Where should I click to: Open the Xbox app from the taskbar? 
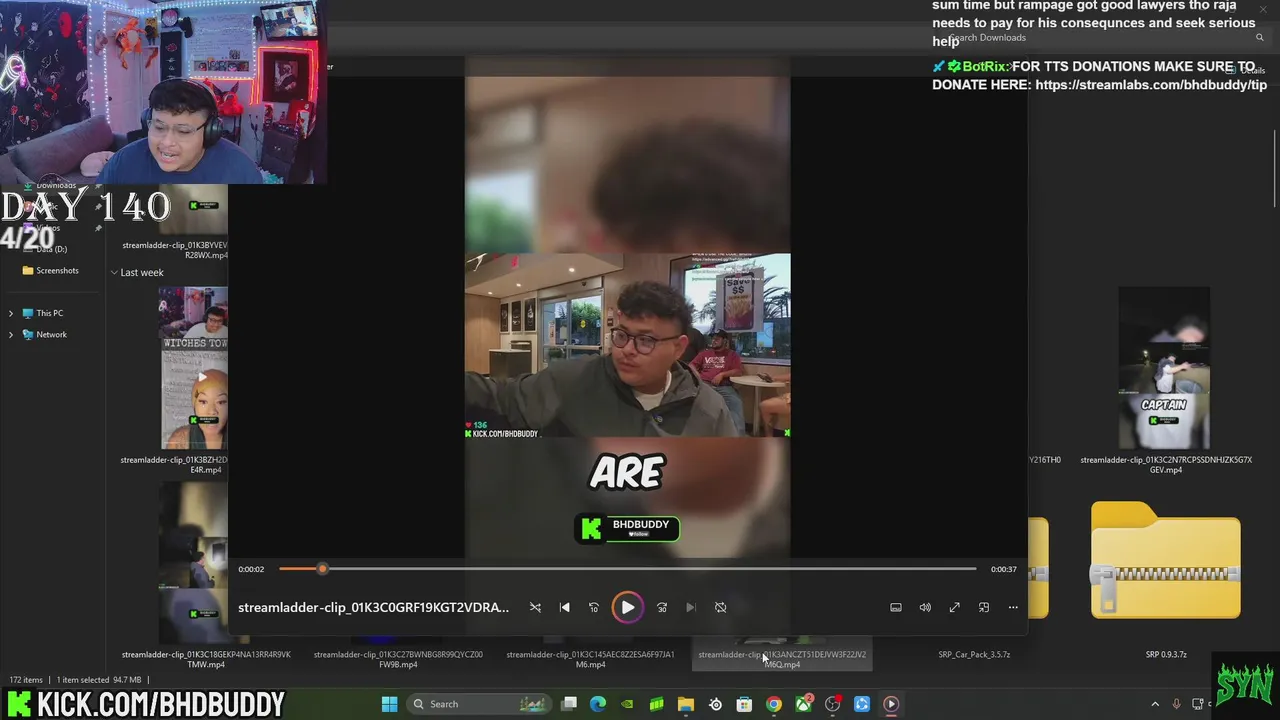point(803,704)
